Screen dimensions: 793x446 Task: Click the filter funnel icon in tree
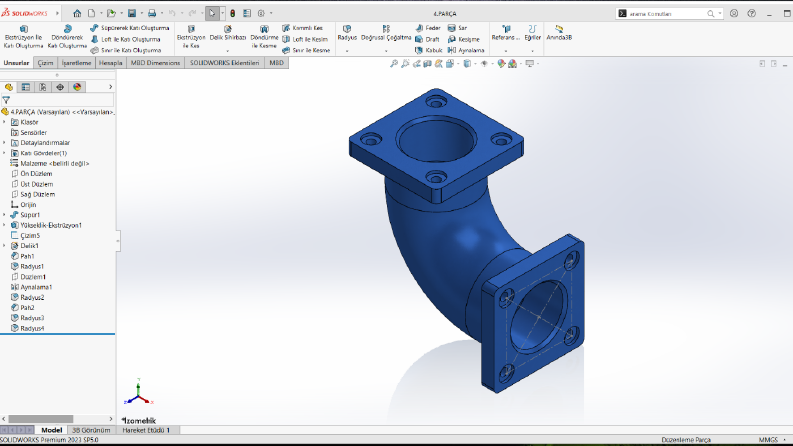(x=6, y=100)
